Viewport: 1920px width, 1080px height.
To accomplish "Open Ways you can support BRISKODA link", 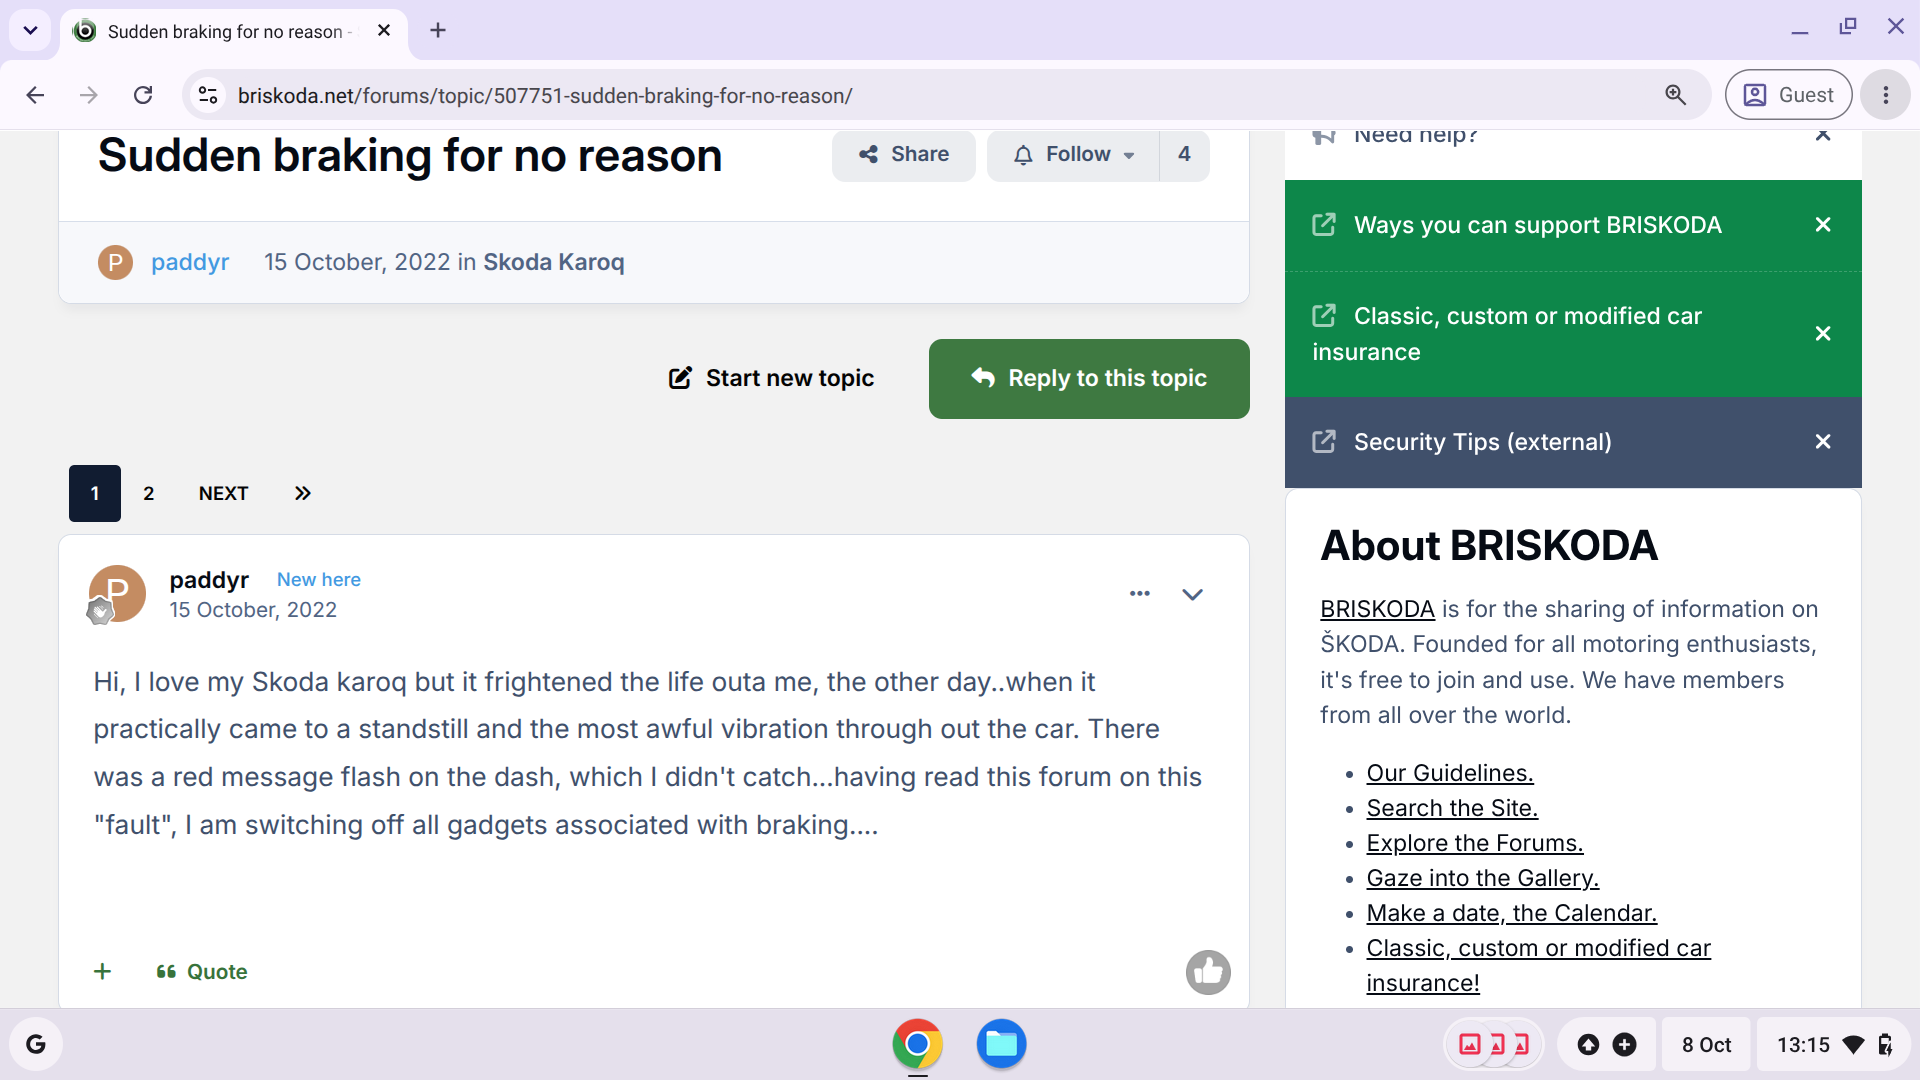I will coord(1537,225).
